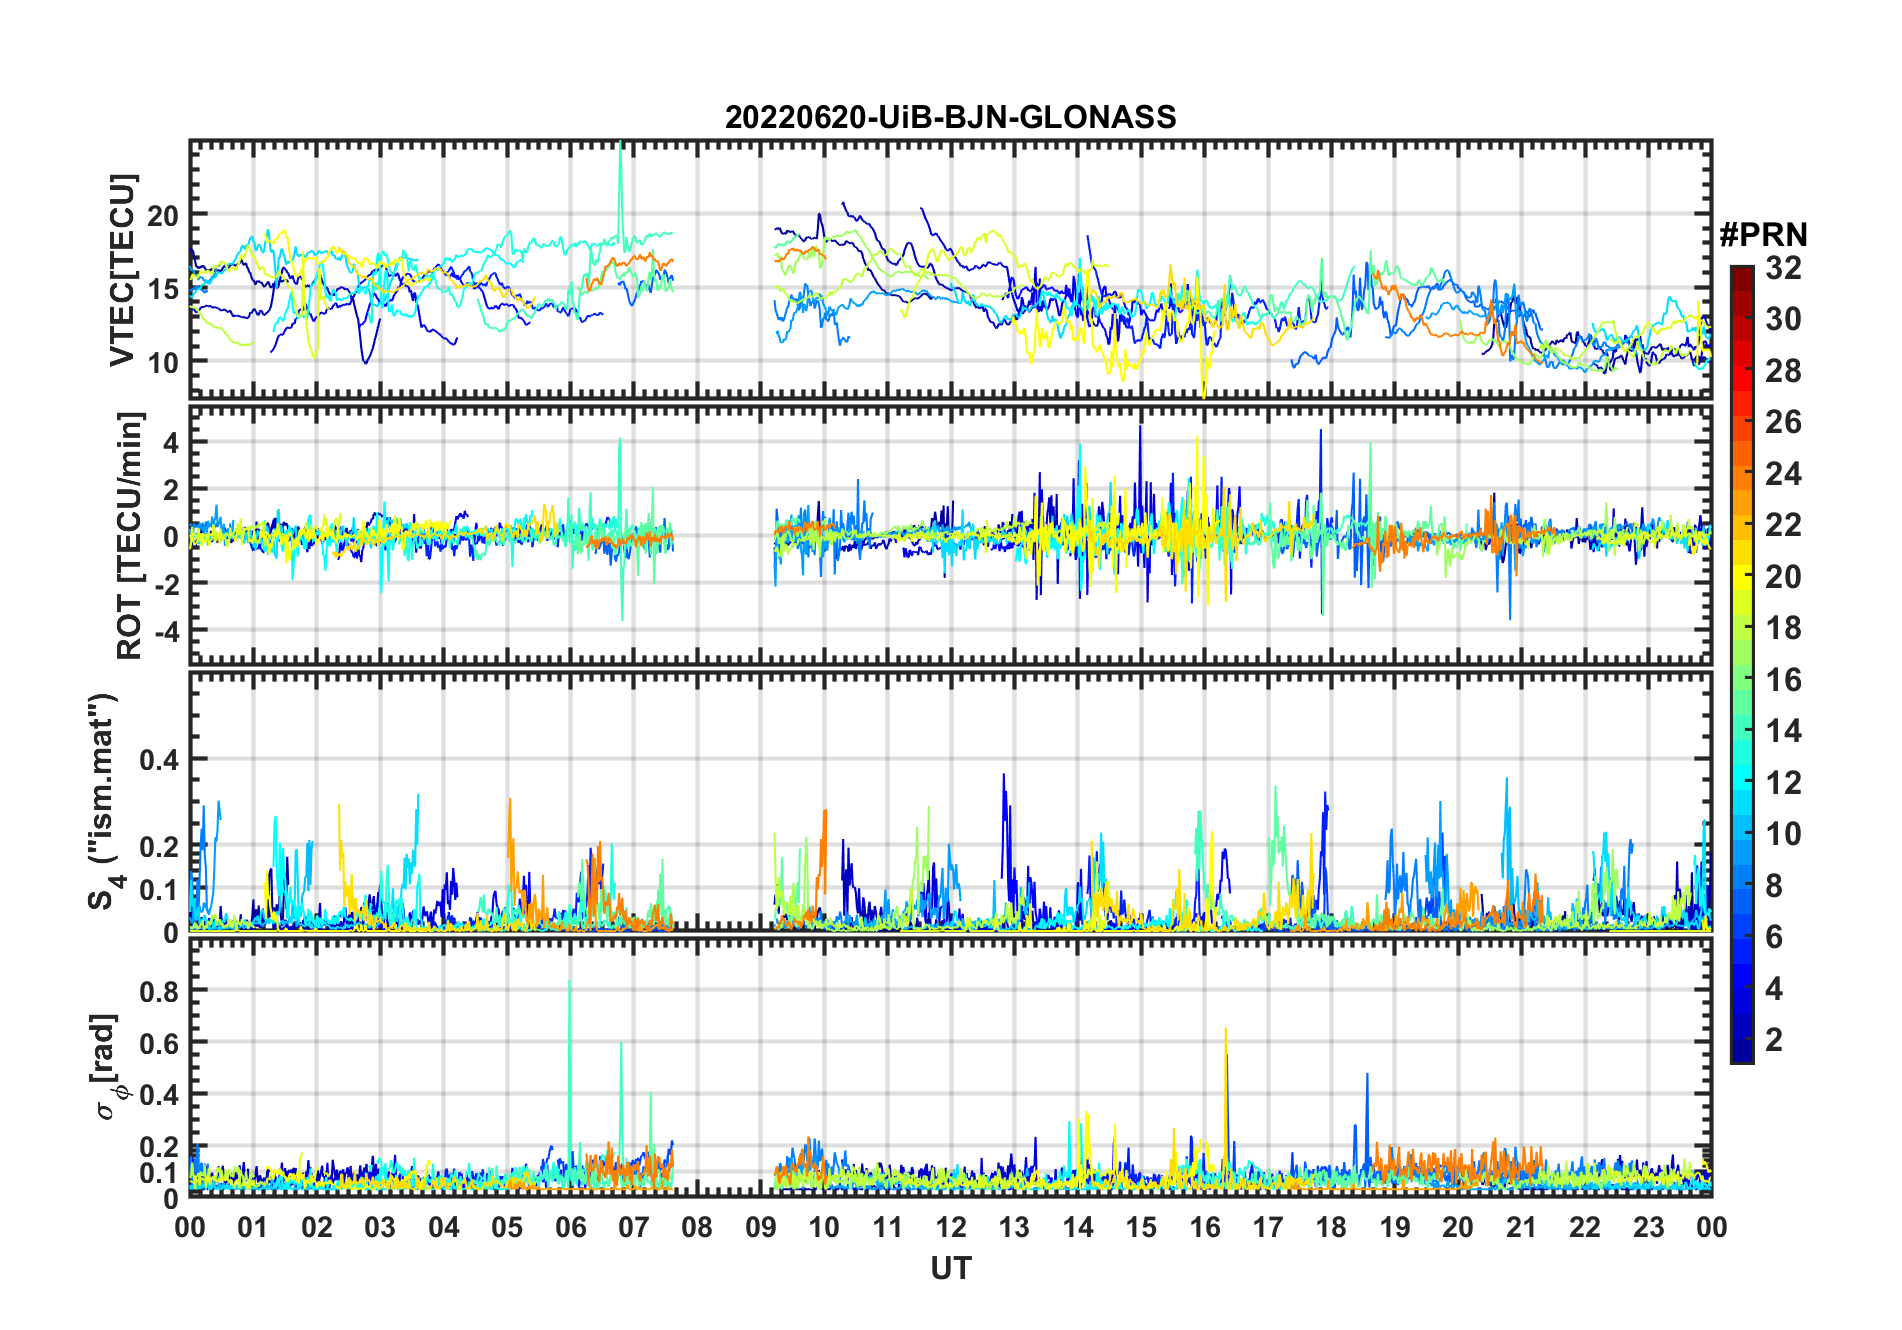Click the colorbar tick label 16

pos(1783,680)
